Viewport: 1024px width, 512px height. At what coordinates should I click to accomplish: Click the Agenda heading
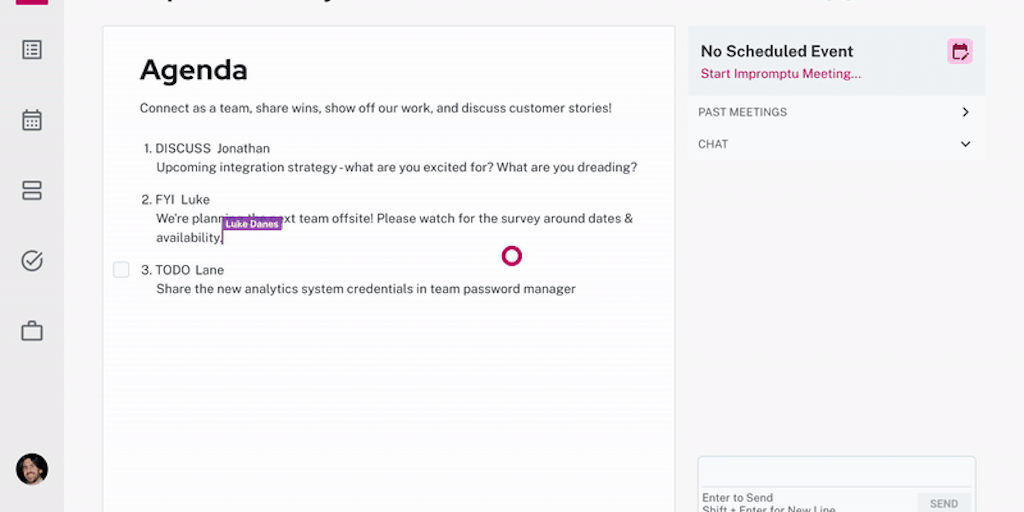click(x=194, y=70)
